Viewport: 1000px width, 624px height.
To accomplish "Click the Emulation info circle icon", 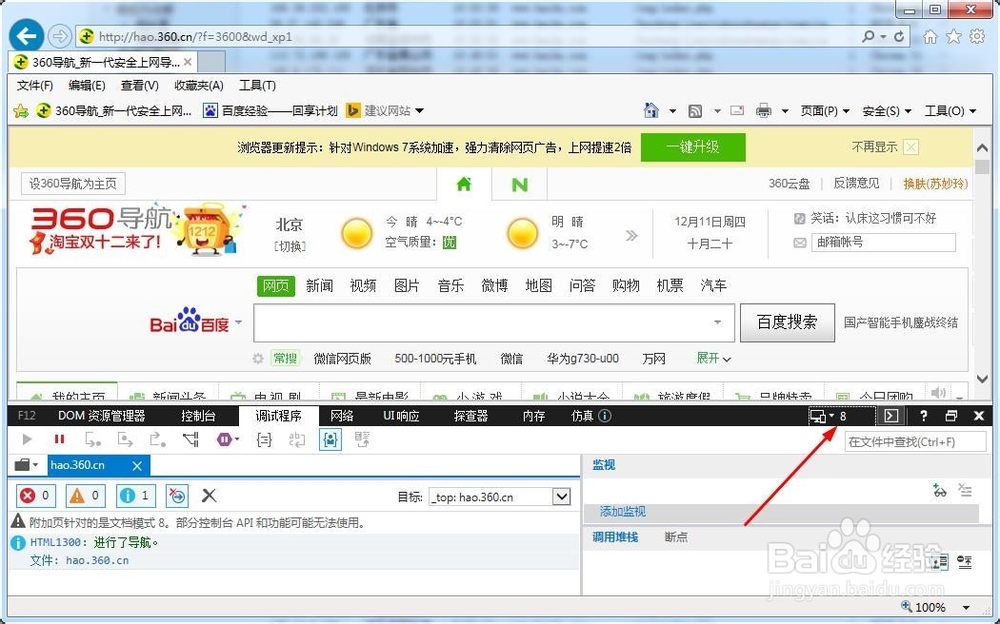I will (x=605, y=415).
